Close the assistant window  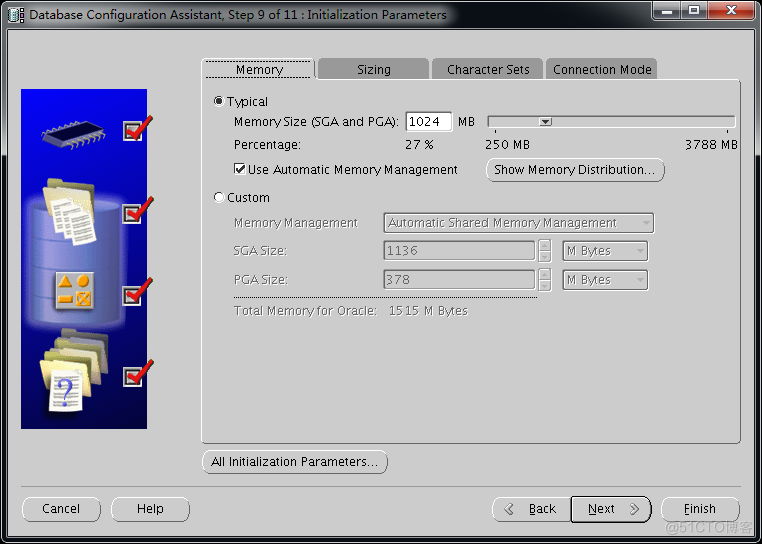pos(731,10)
